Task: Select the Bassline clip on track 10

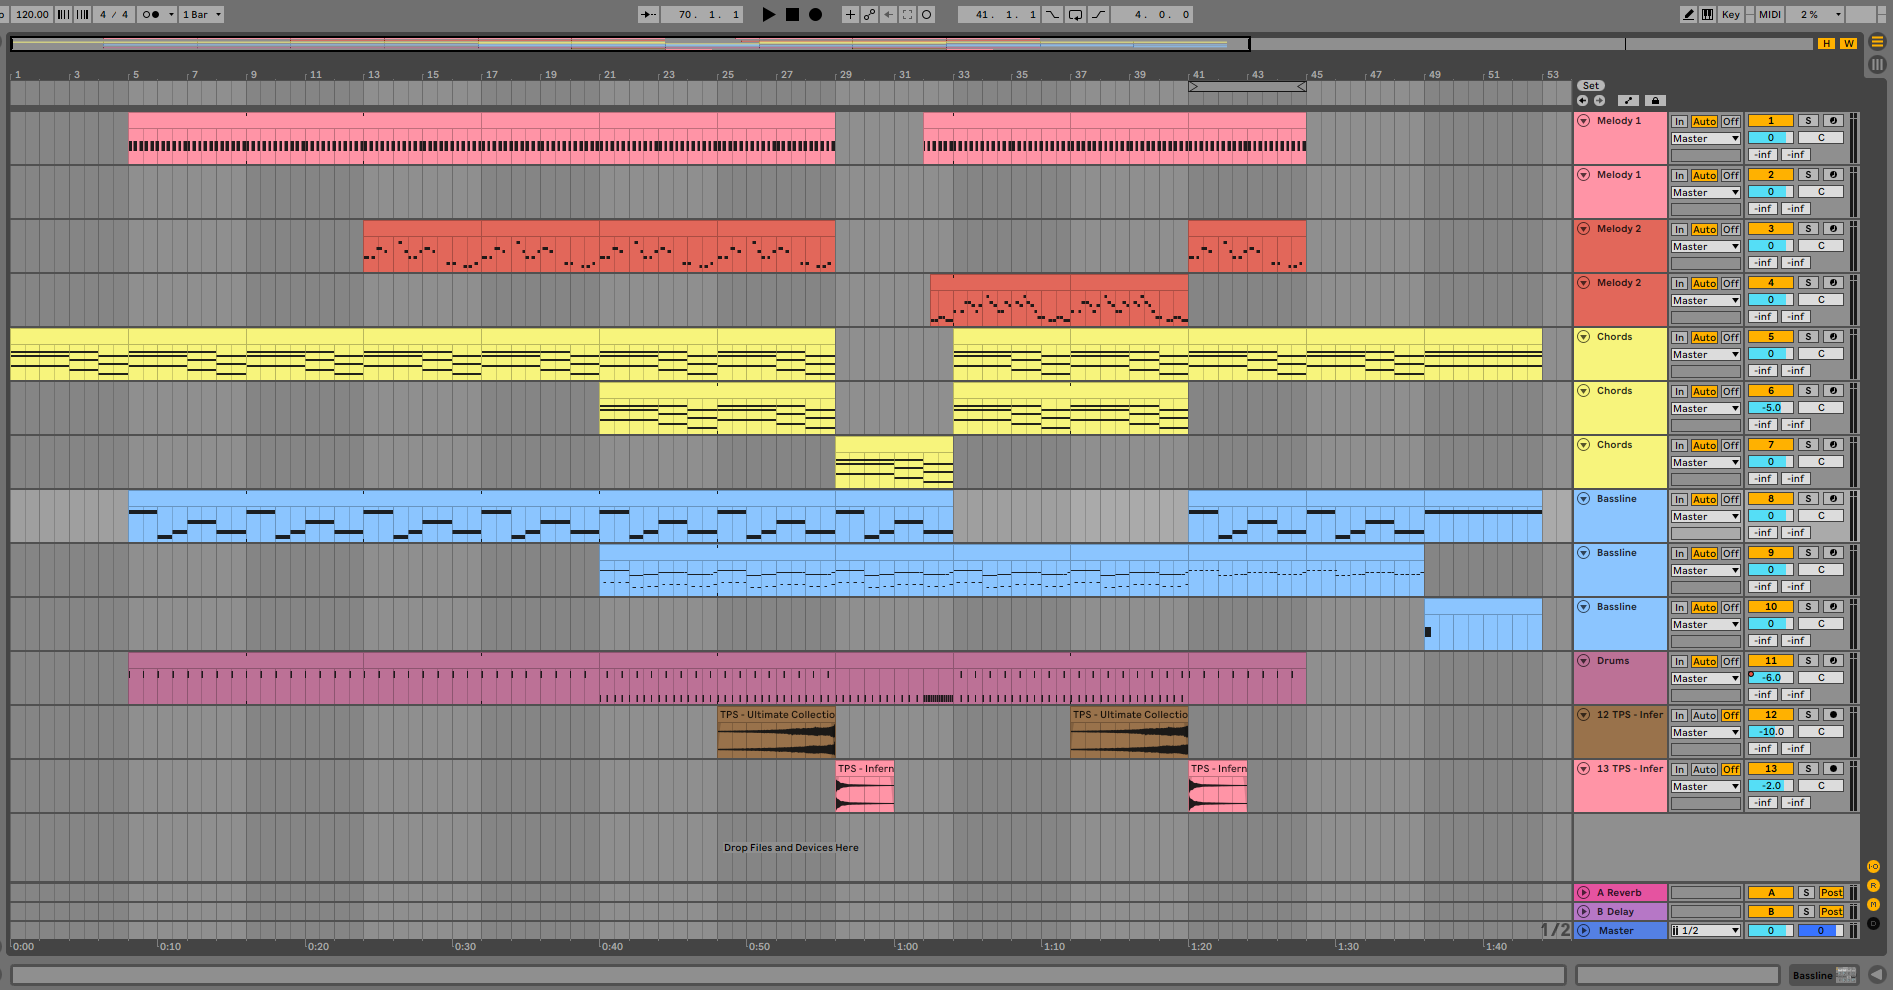Action: pyautogui.click(x=1483, y=624)
